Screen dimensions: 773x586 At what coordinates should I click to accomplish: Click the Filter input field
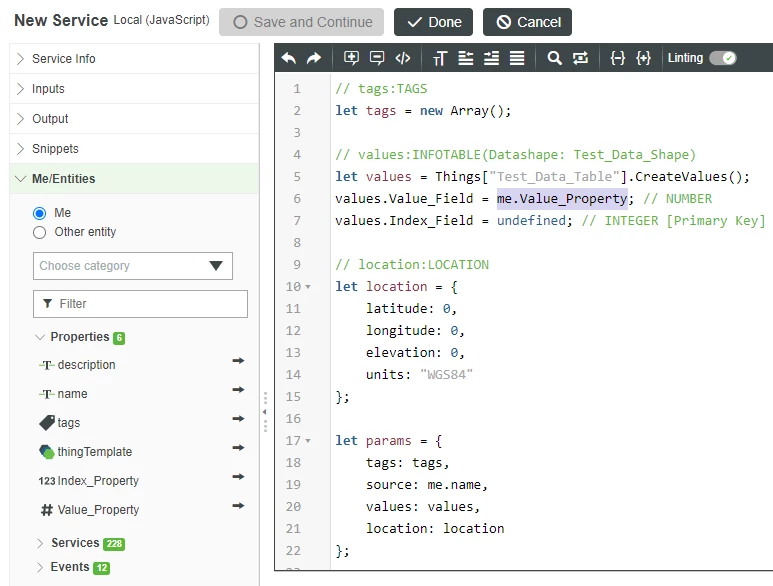[x=141, y=304]
